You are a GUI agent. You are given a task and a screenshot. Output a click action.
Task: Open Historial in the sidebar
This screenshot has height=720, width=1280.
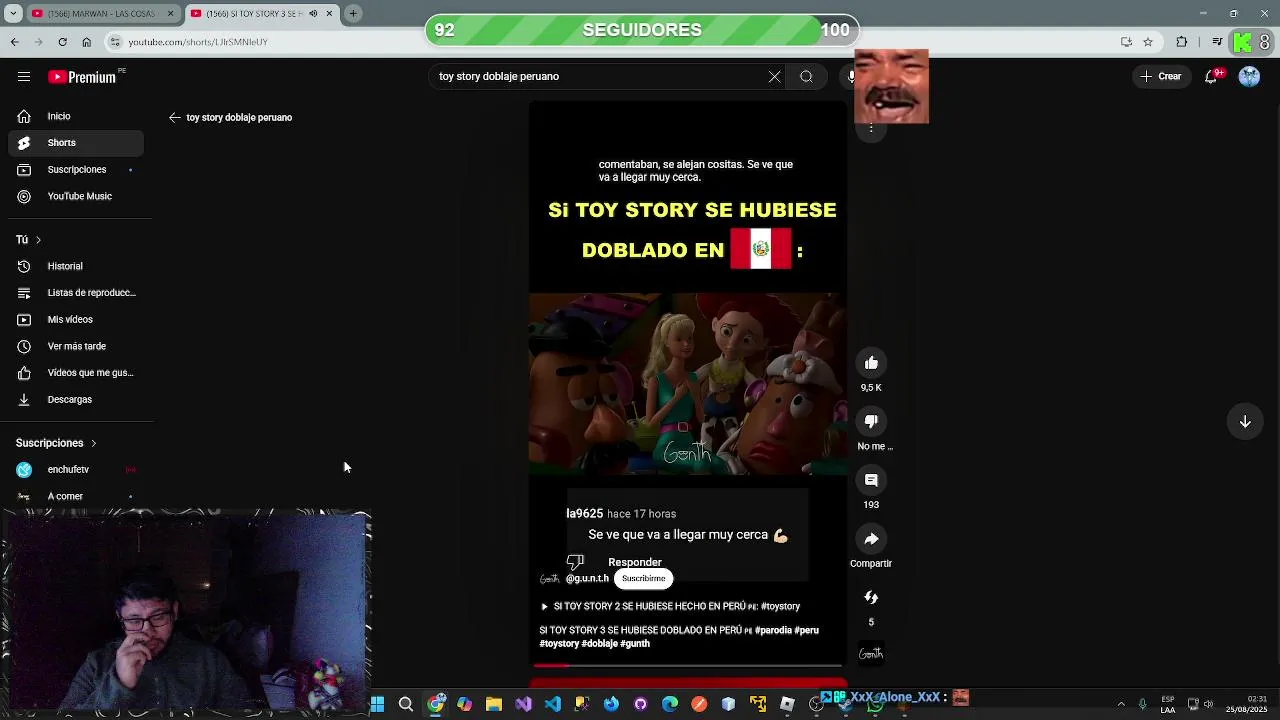coord(76,266)
